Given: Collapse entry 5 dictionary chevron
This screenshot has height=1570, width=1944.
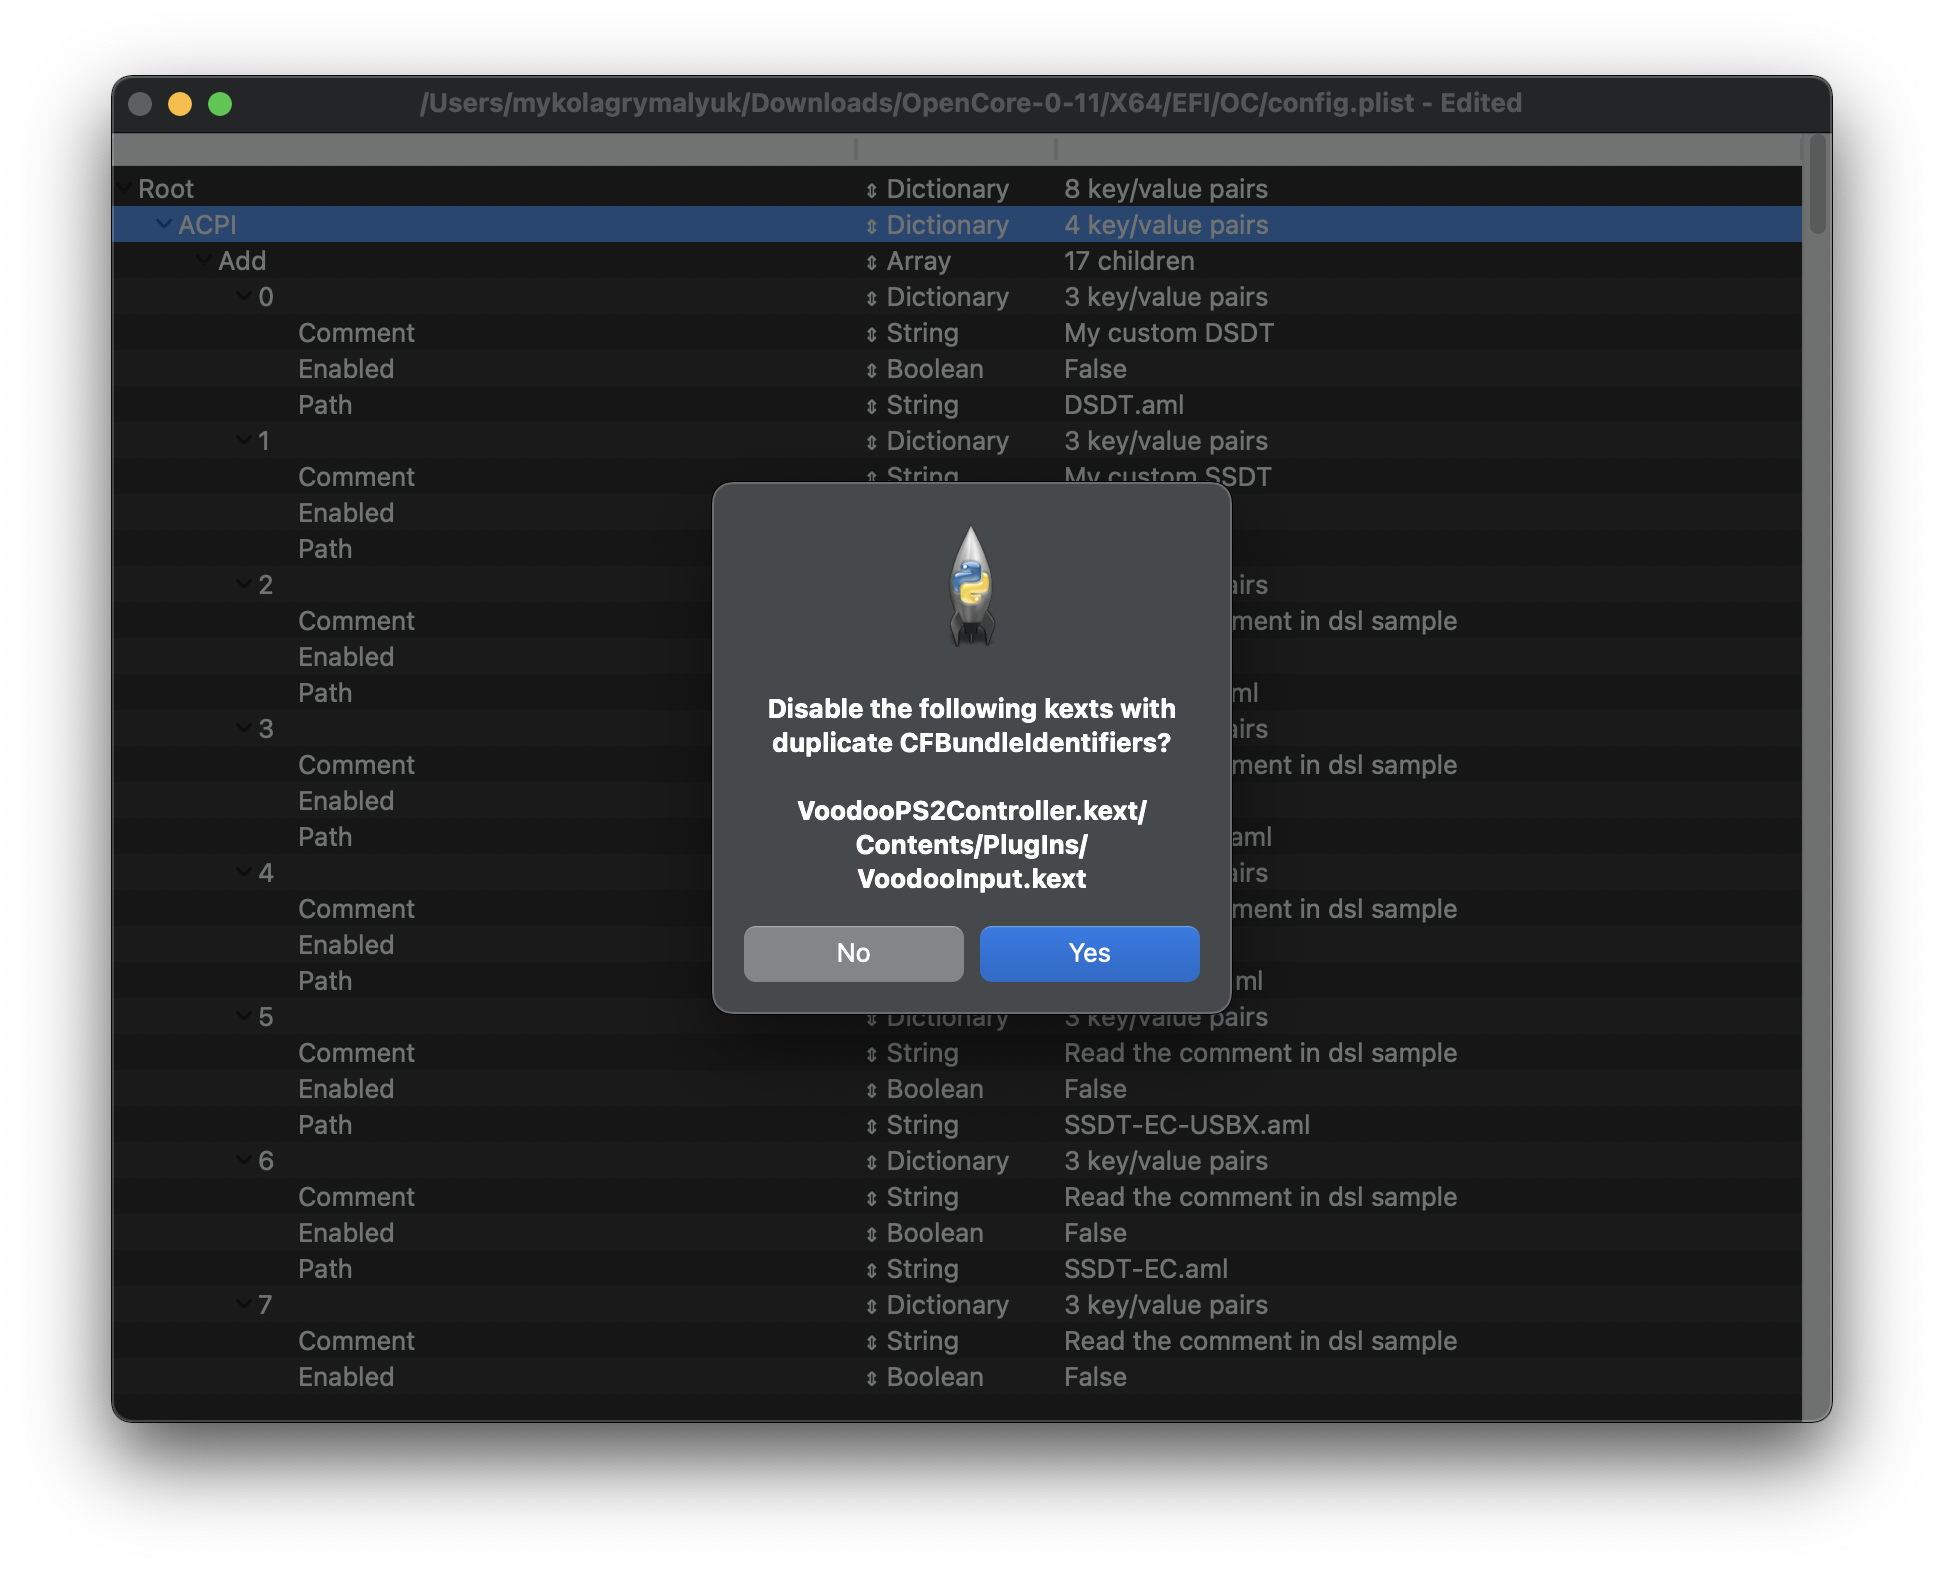Looking at the screenshot, I should pyautogui.click(x=244, y=1016).
